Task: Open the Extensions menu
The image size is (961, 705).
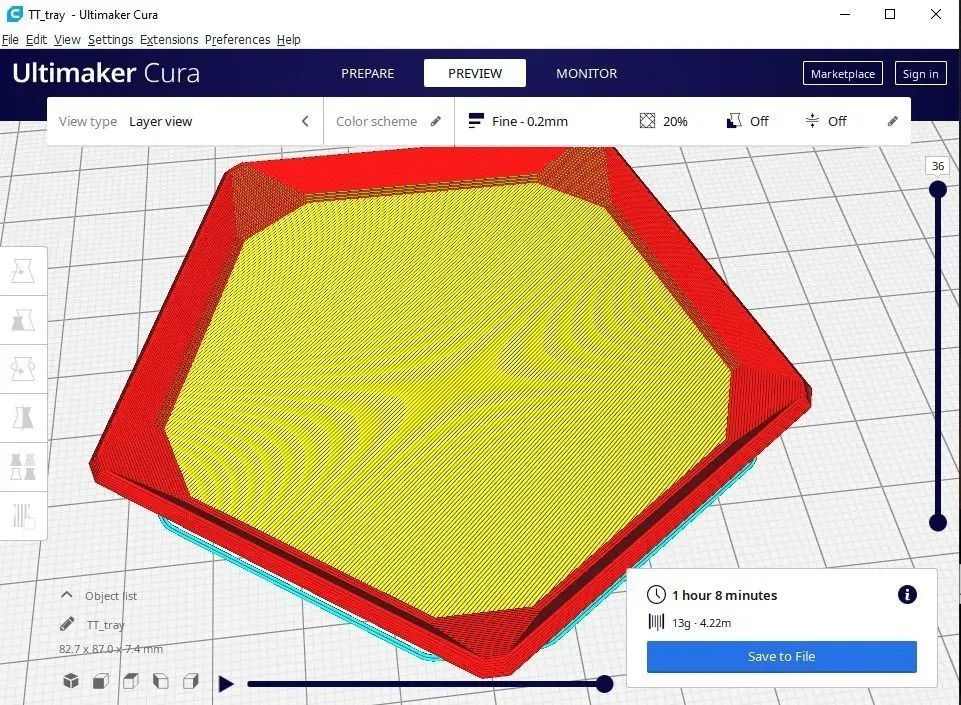Action: click(x=169, y=40)
